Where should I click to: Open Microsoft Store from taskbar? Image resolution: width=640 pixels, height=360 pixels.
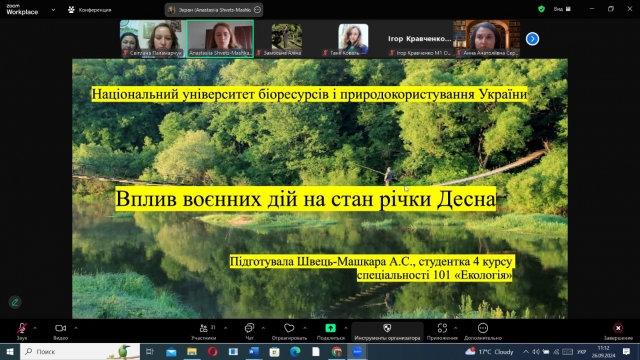click(x=274, y=351)
